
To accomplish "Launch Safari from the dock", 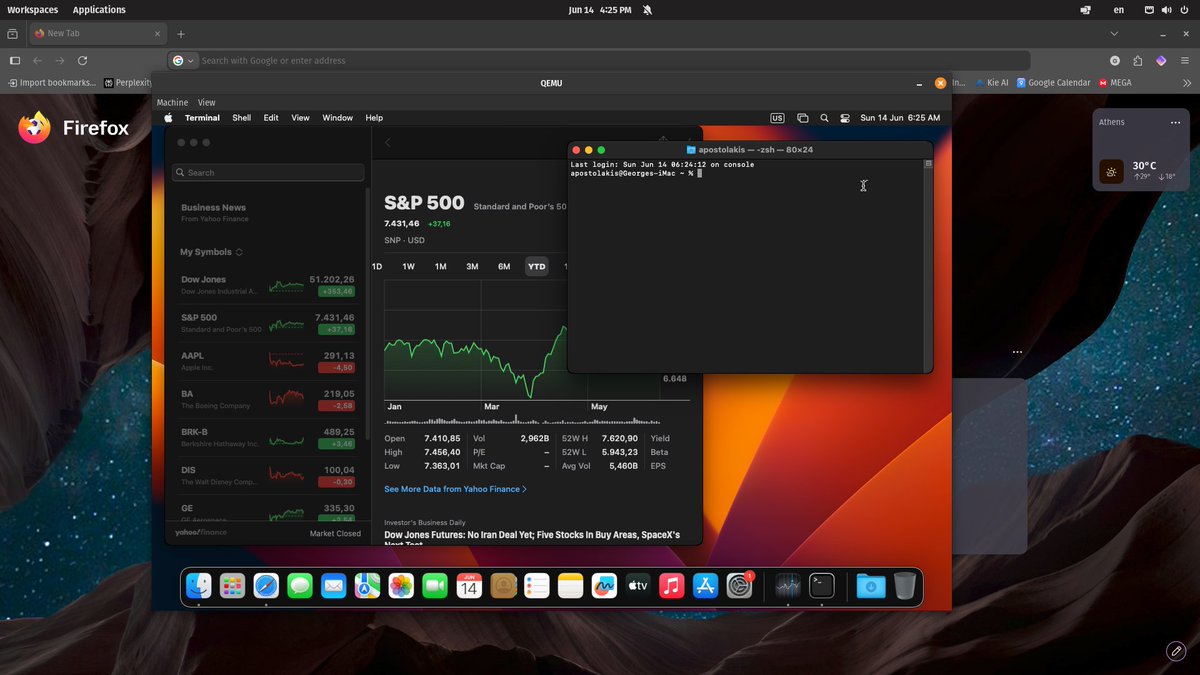I will coord(266,586).
